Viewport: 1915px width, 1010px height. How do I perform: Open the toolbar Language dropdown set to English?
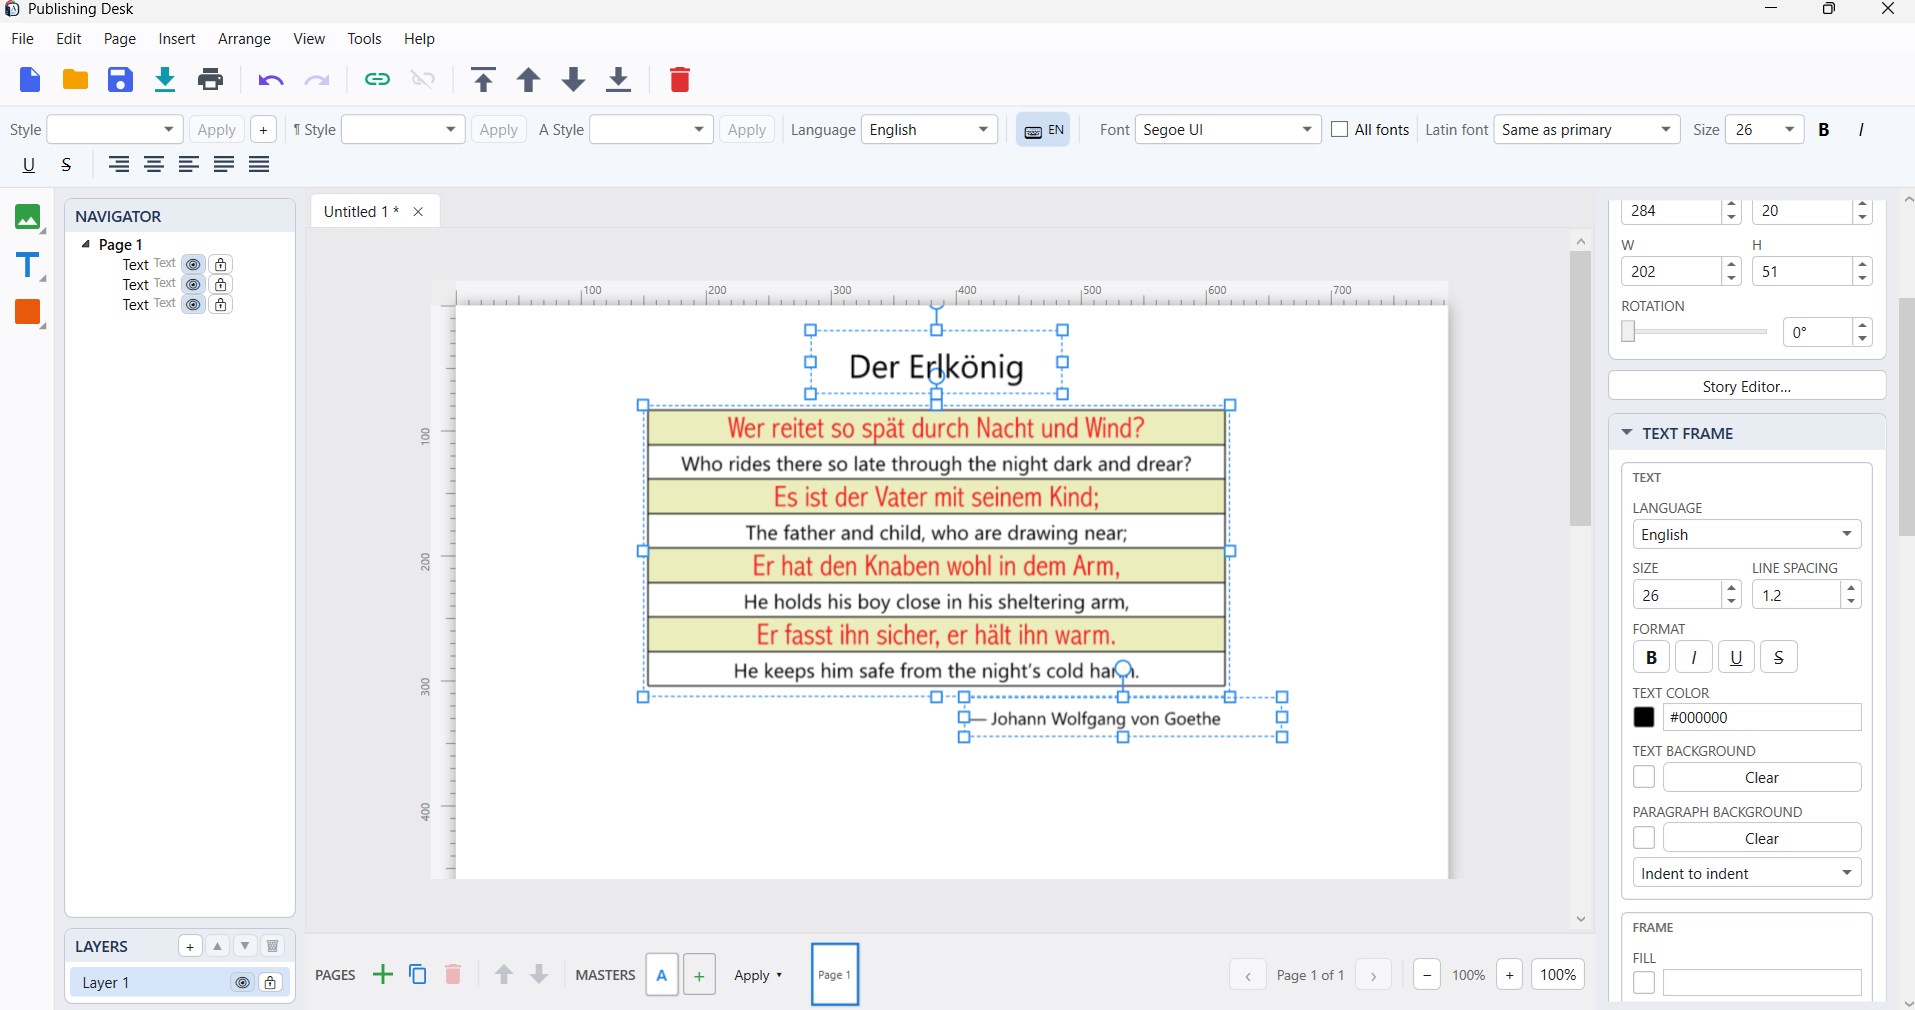click(x=930, y=130)
